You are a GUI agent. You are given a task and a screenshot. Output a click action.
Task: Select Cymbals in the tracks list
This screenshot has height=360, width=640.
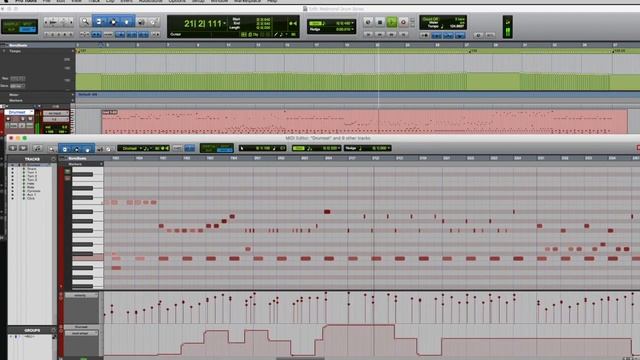(33, 191)
